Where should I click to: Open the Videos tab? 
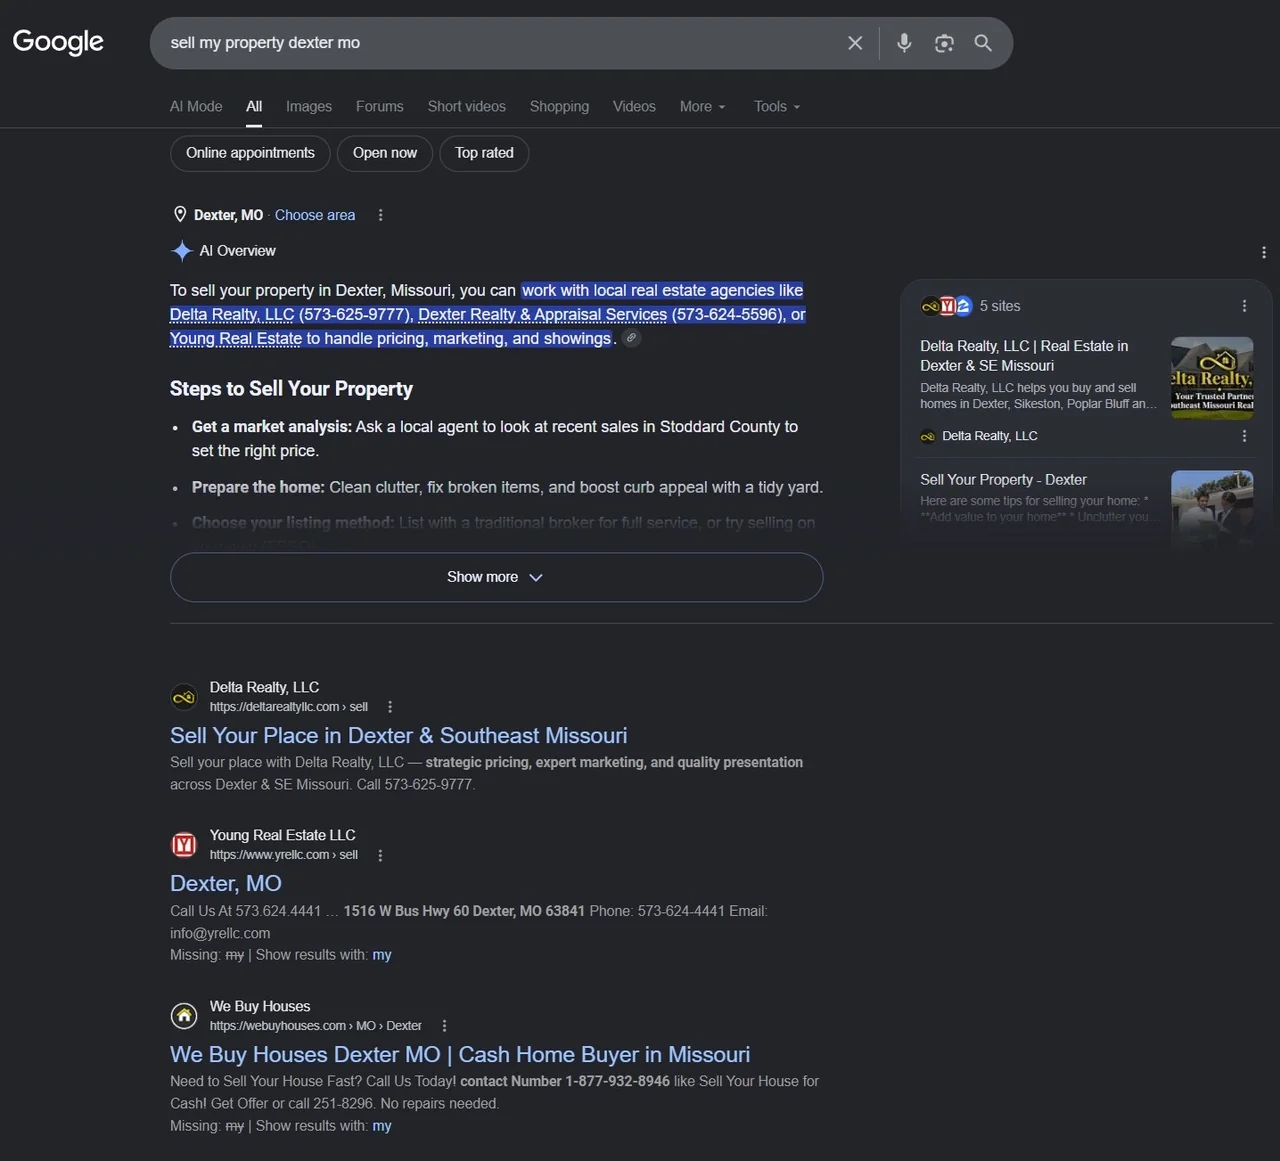pos(634,106)
